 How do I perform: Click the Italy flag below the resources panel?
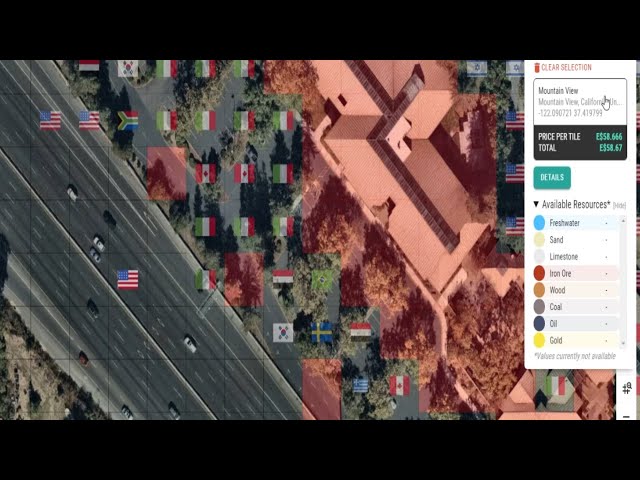pyautogui.click(x=555, y=386)
